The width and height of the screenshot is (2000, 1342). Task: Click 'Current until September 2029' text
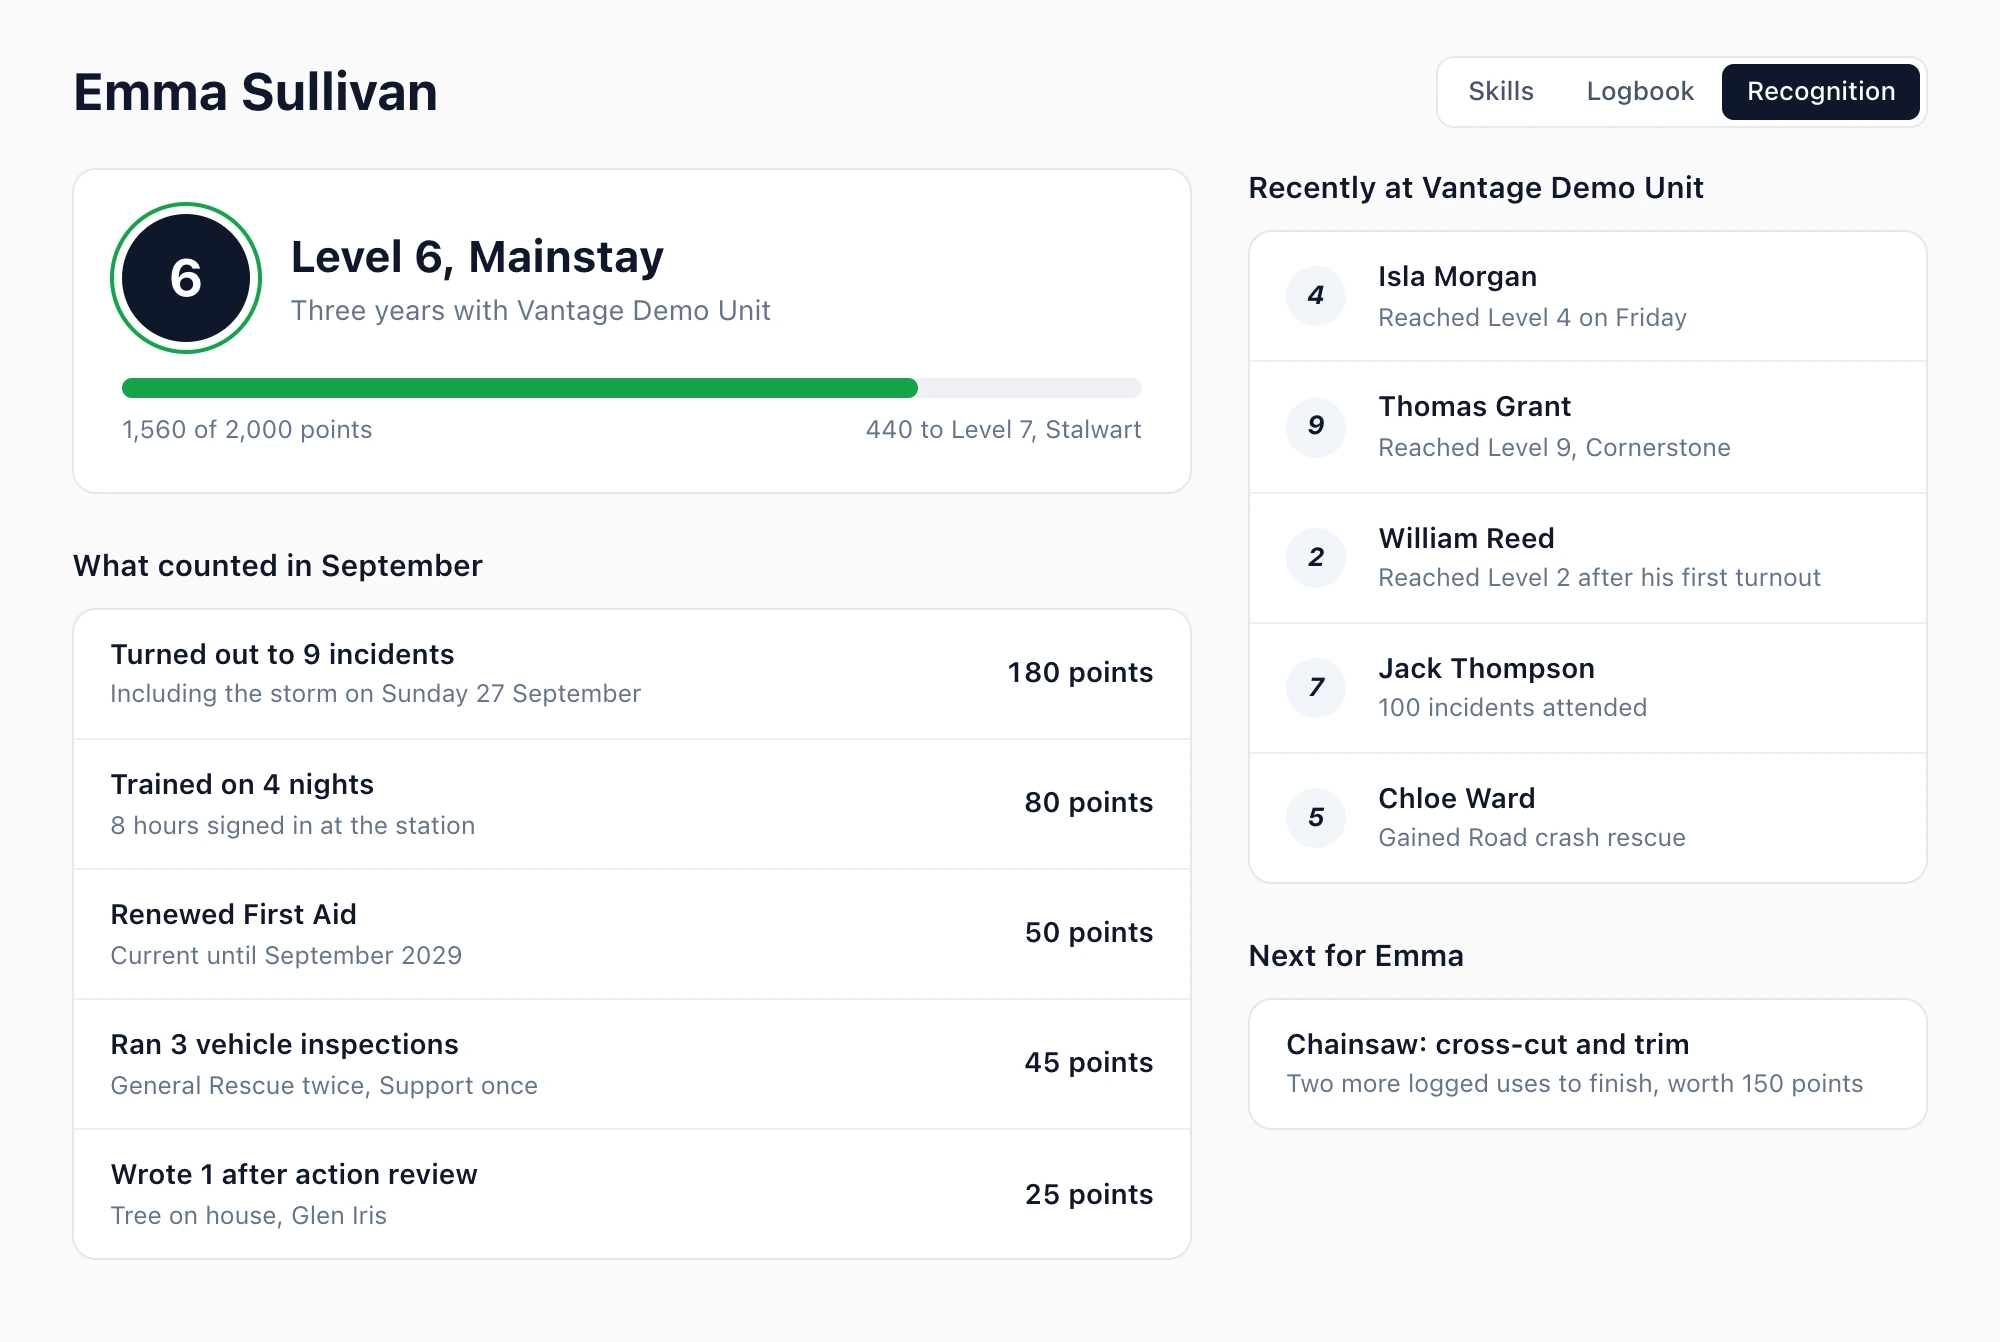point(286,956)
